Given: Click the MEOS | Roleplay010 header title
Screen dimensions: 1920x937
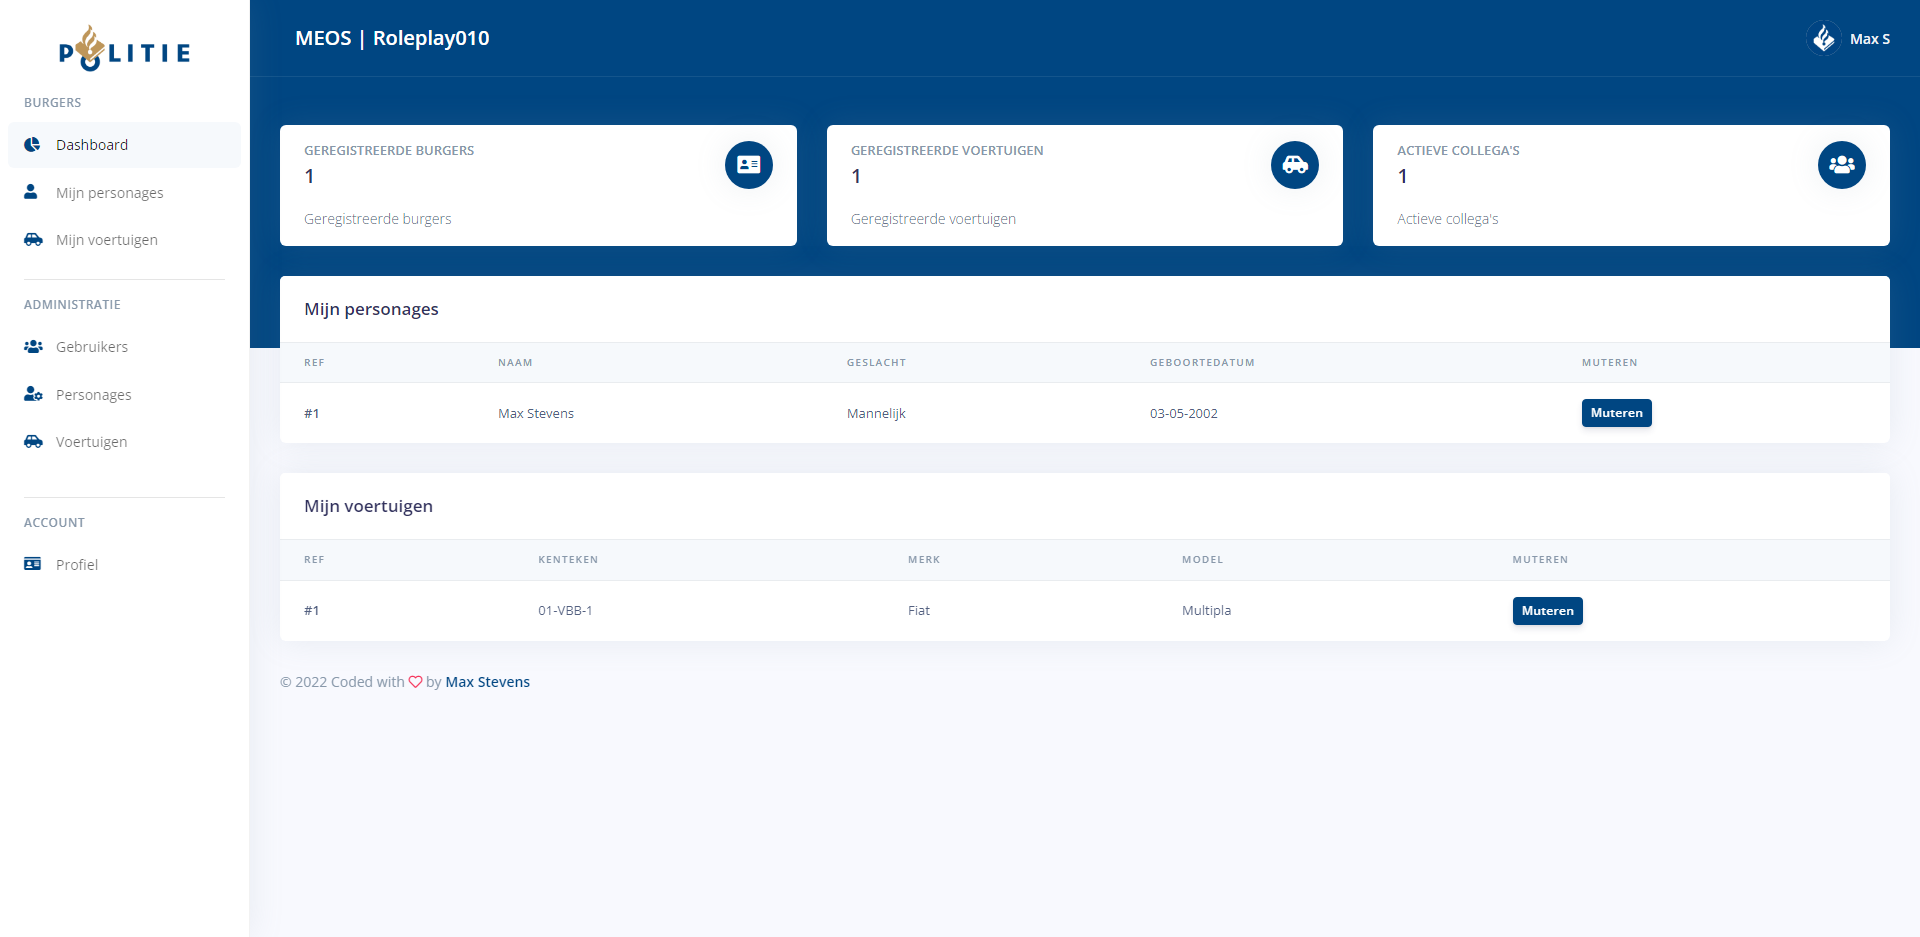Looking at the screenshot, I should [392, 38].
